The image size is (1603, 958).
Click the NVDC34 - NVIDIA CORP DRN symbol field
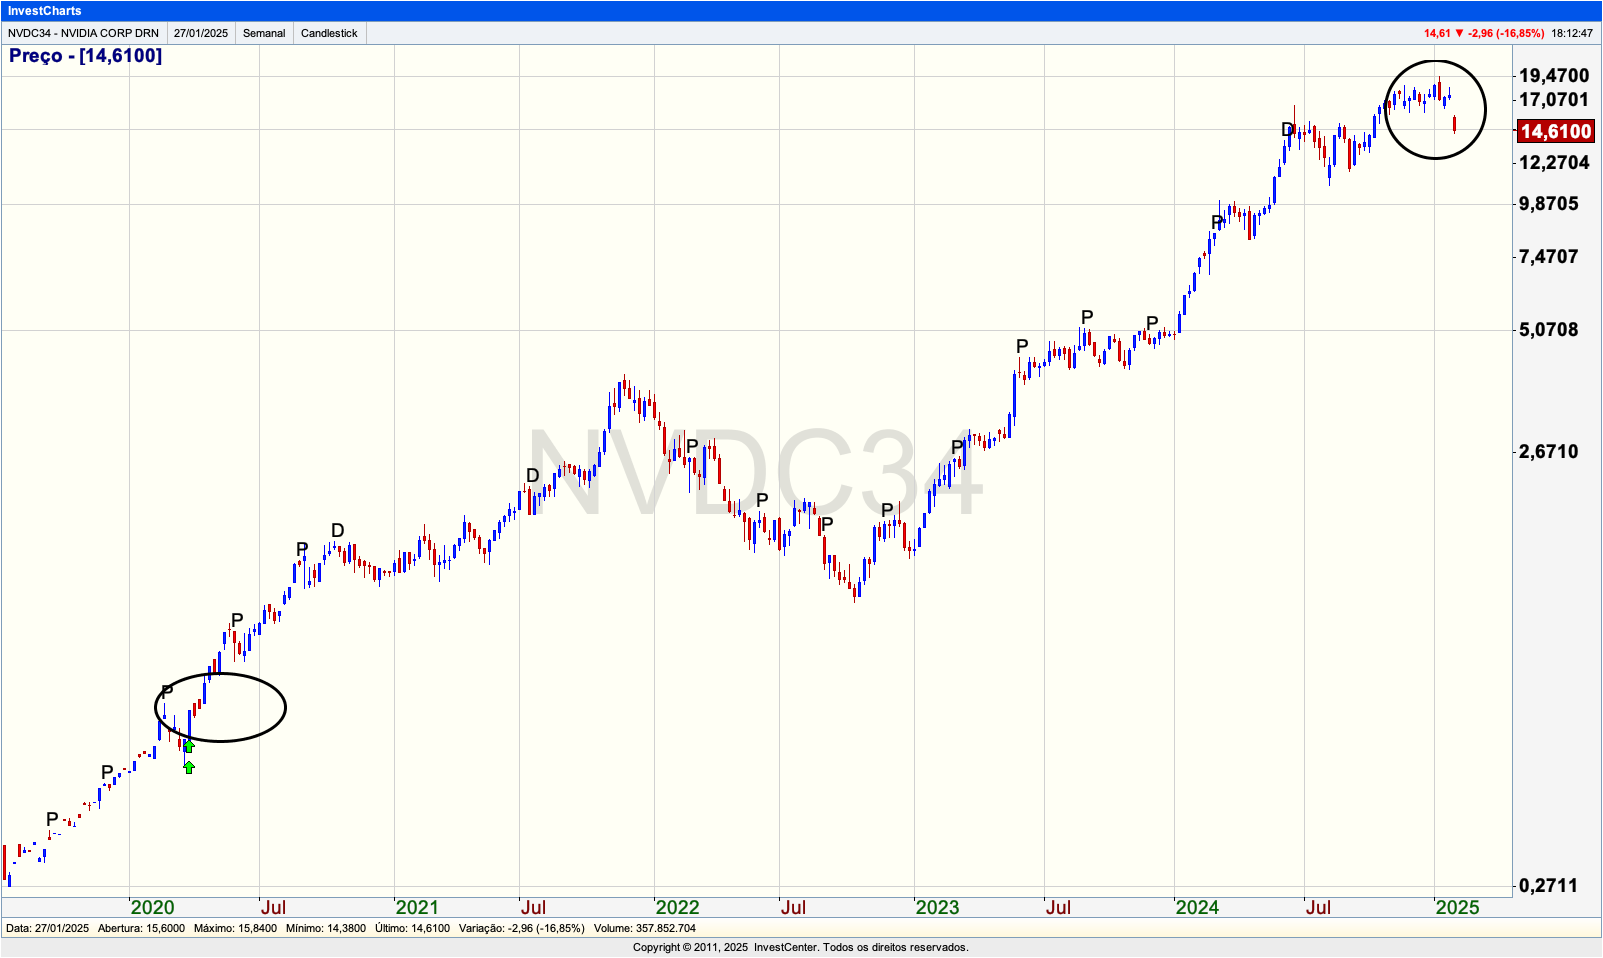tap(83, 33)
